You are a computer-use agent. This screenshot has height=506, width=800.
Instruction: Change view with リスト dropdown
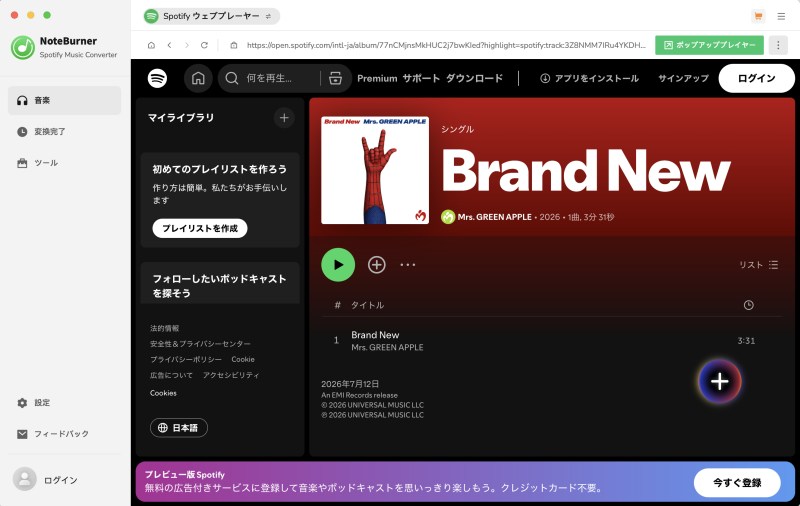tap(759, 265)
